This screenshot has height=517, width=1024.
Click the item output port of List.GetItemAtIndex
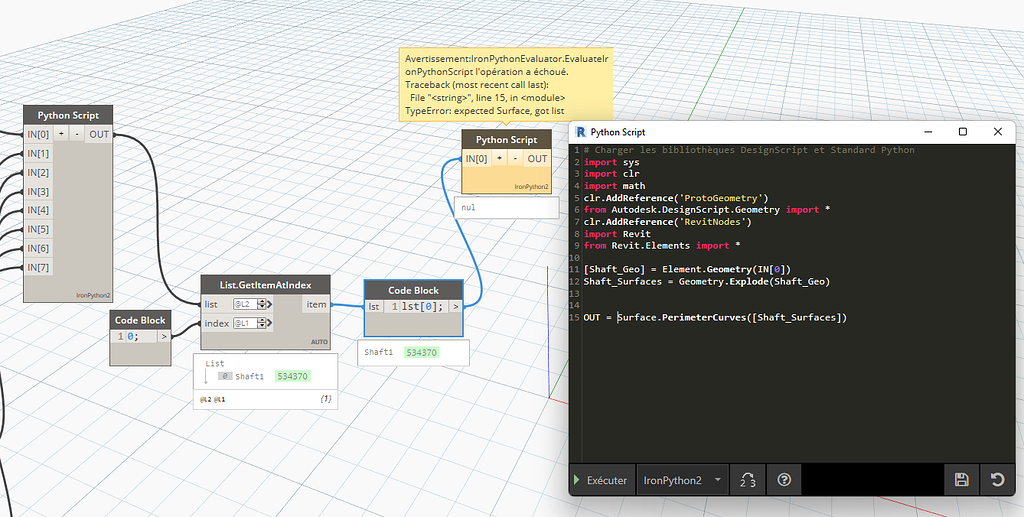pyautogui.click(x=316, y=304)
